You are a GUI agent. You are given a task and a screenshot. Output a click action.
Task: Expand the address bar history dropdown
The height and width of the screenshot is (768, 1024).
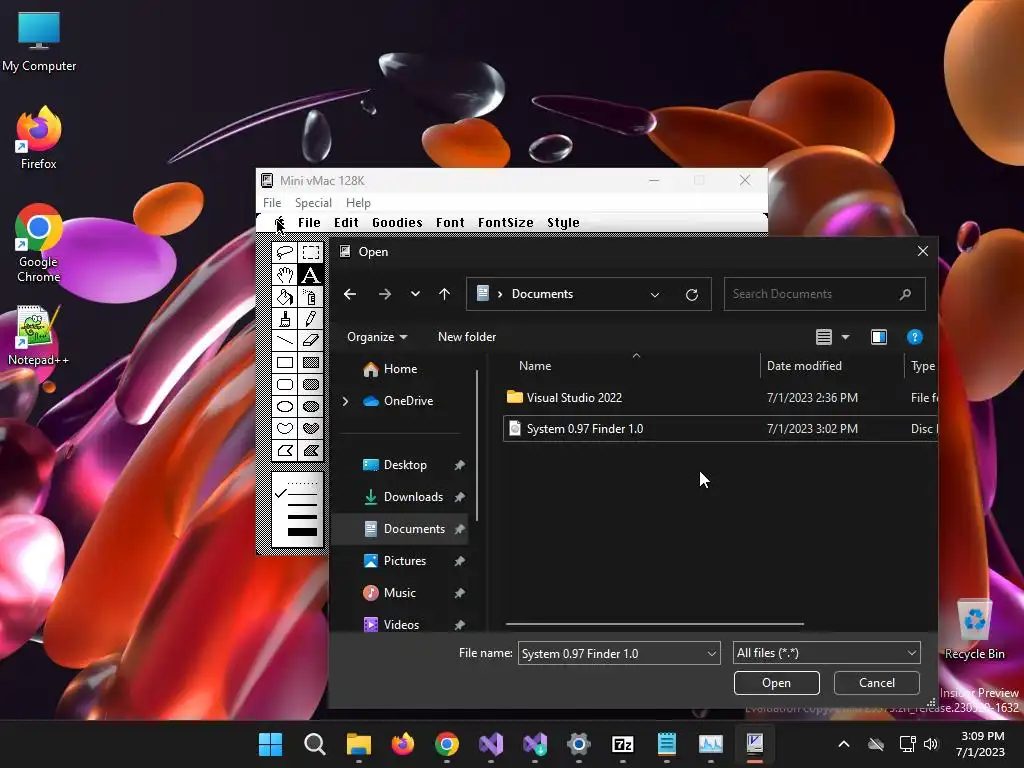click(654, 295)
